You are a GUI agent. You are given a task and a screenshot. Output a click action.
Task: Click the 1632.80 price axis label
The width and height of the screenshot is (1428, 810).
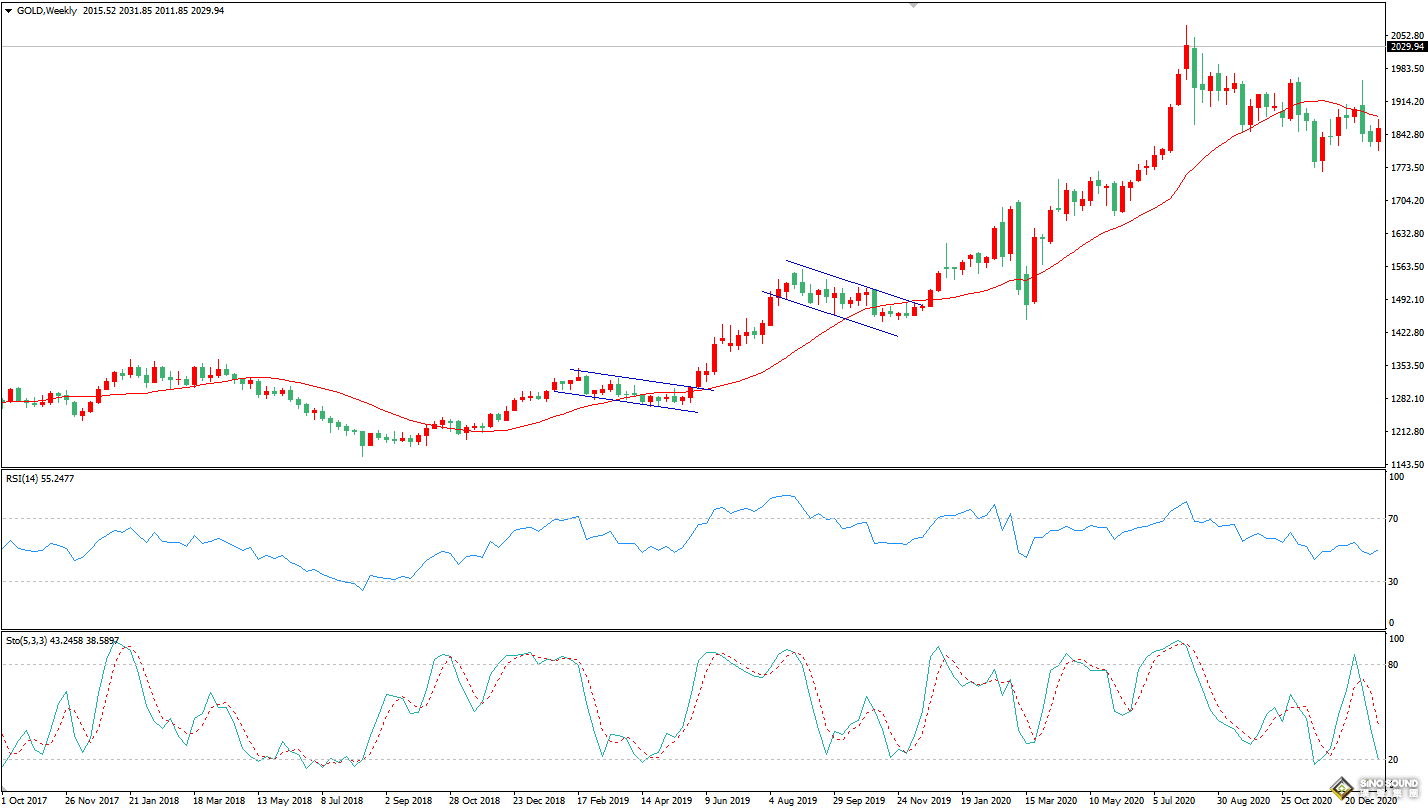click(x=1406, y=234)
